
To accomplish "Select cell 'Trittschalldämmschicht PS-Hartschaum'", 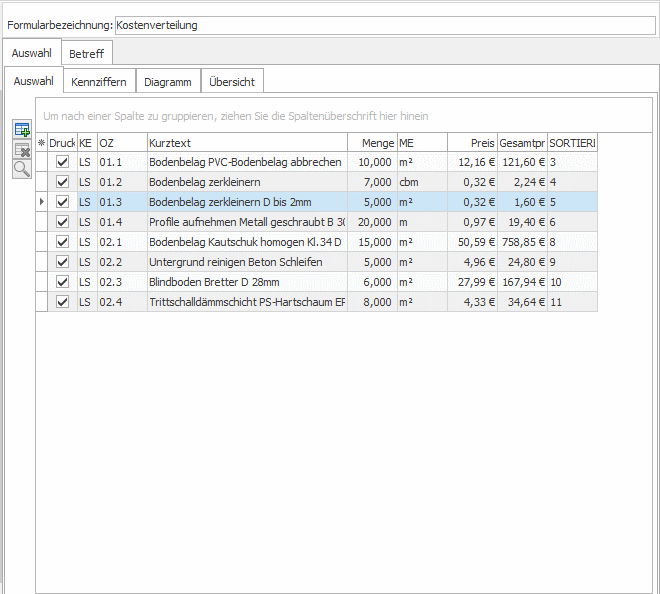I will pos(247,302).
